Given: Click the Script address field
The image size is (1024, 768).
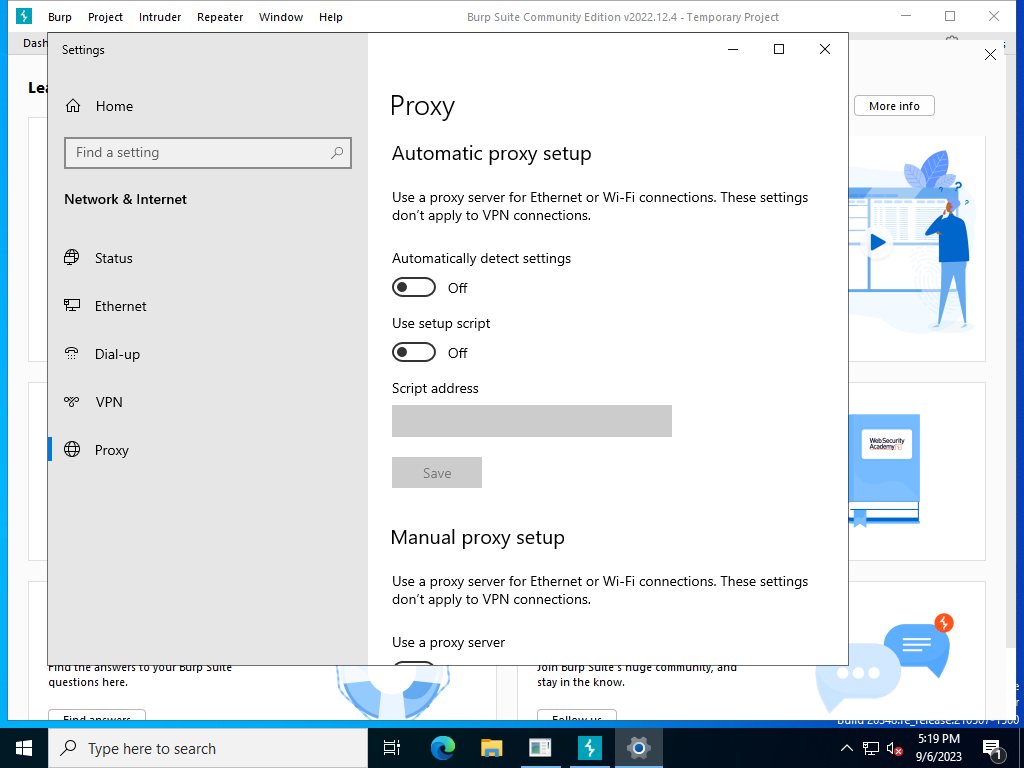Looking at the screenshot, I should point(532,421).
